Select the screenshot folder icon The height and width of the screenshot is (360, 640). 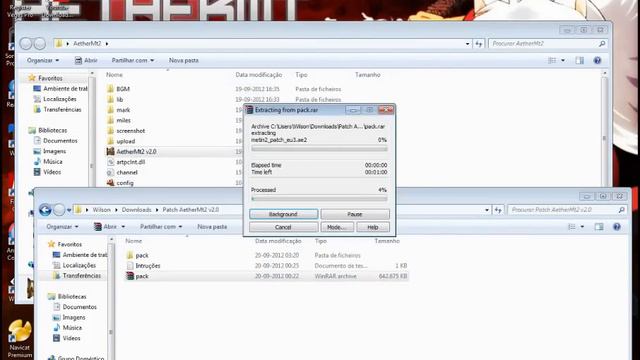point(110,131)
